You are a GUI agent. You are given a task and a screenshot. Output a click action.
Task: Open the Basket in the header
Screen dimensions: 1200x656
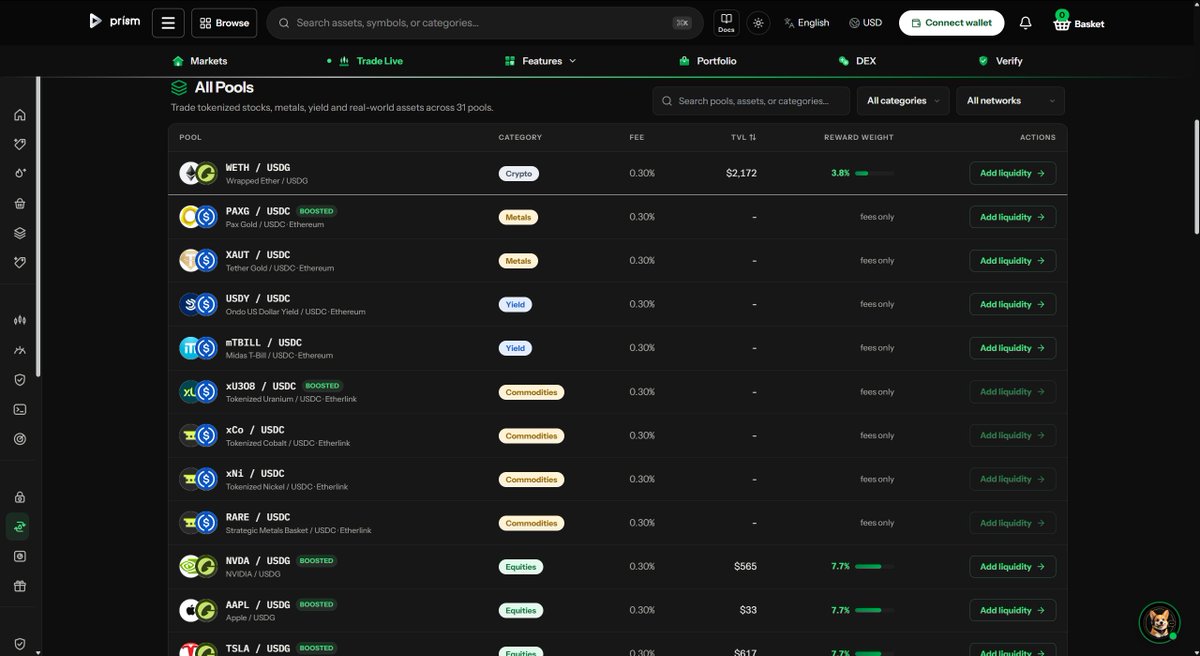pyautogui.click(x=1079, y=22)
